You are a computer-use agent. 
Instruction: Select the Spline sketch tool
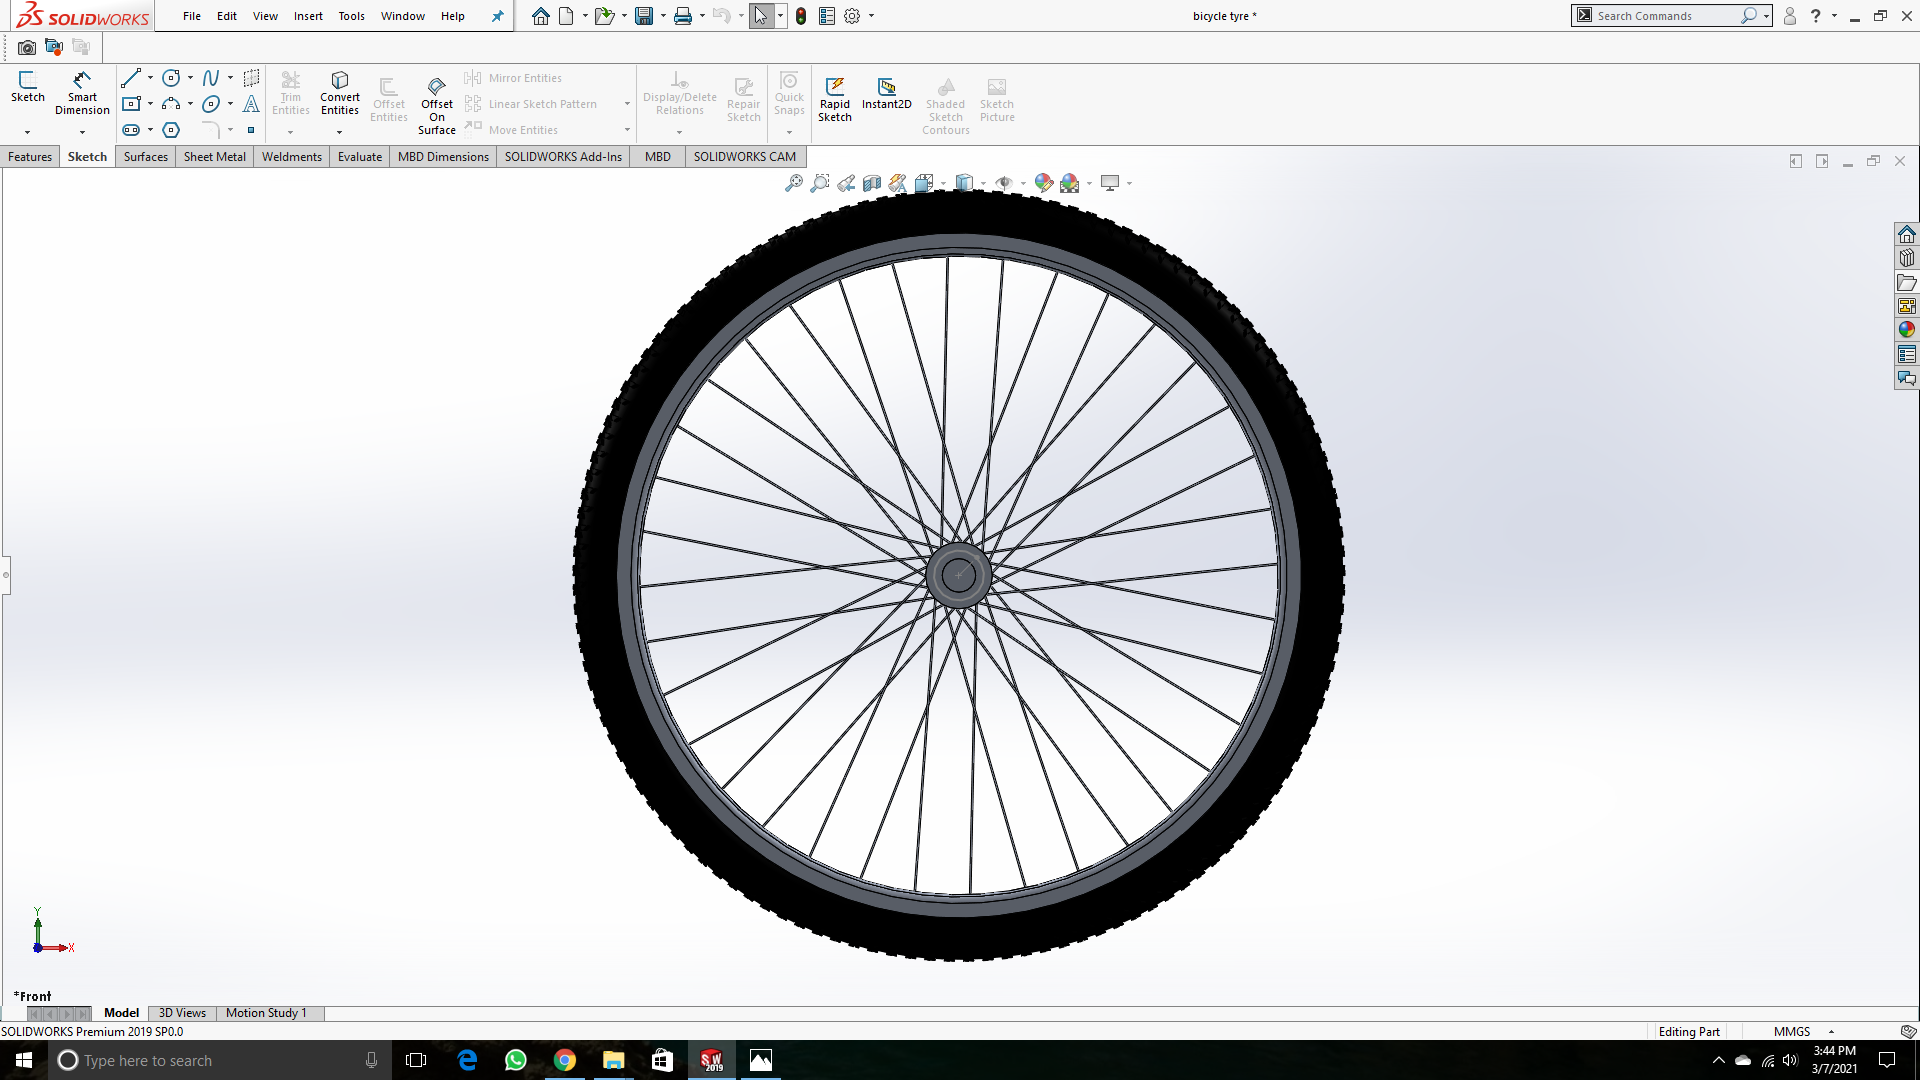pyautogui.click(x=211, y=78)
